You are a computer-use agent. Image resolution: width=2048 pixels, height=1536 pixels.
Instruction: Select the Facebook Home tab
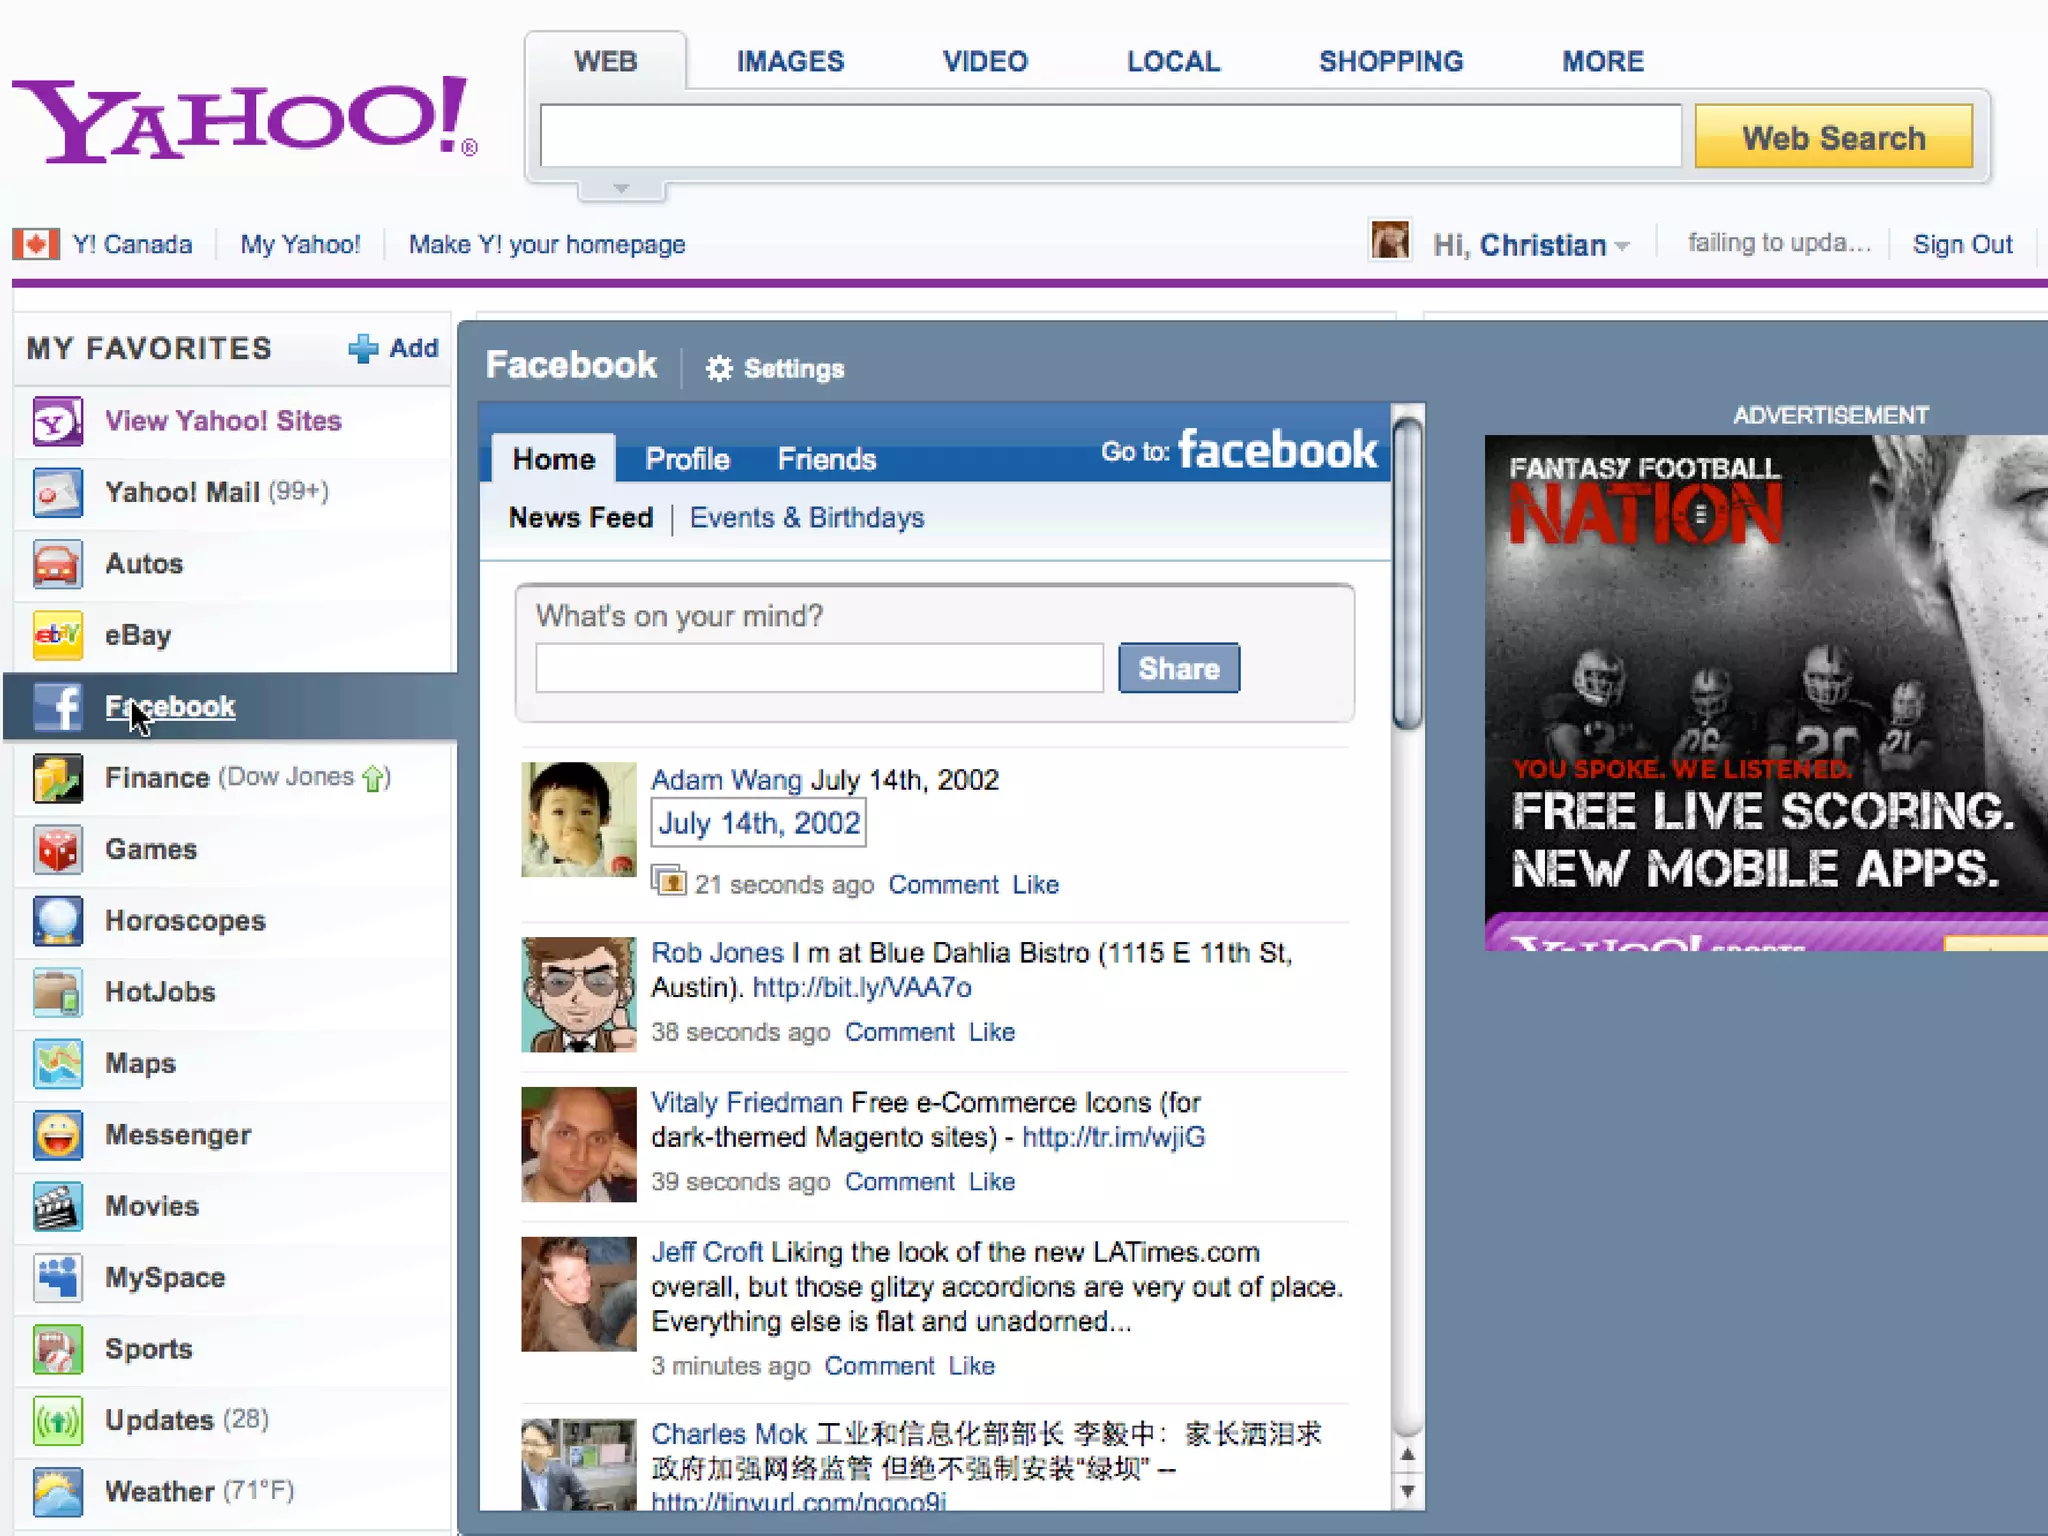[x=553, y=458]
